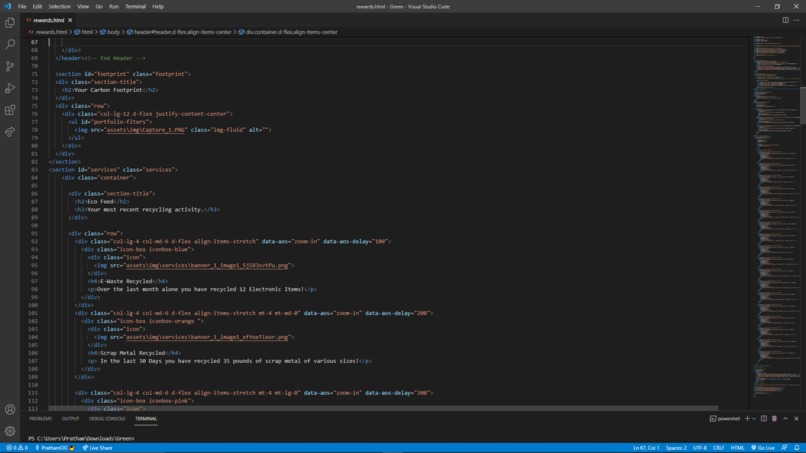The width and height of the screenshot is (806, 453).
Task: Switch to the DEBUG CONSOLE tab
Action: pos(107,419)
